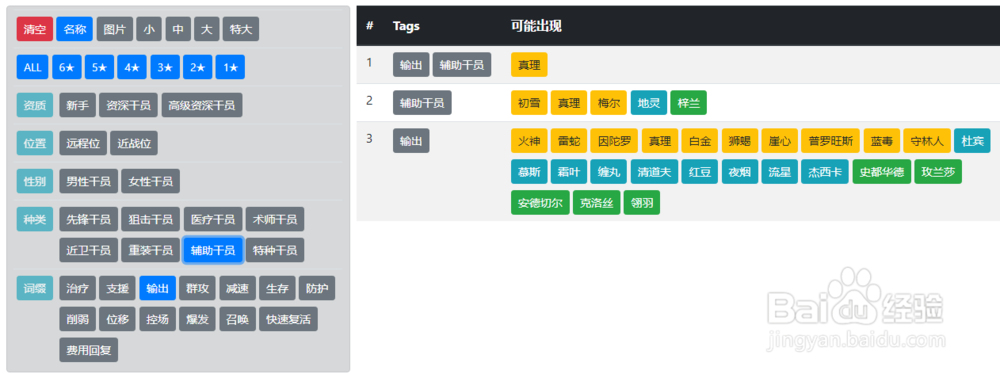
Task: Click the 安德切尔 operator badge
Action: pos(540,203)
